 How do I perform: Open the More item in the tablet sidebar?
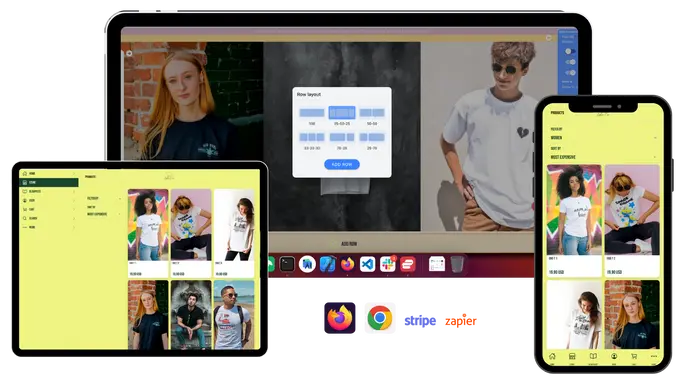tap(49, 227)
